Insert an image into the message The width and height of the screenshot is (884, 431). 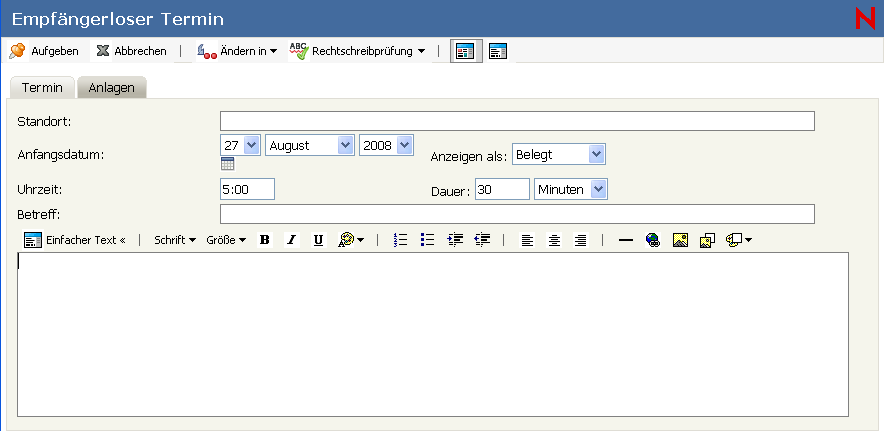[x=680, y=240]
